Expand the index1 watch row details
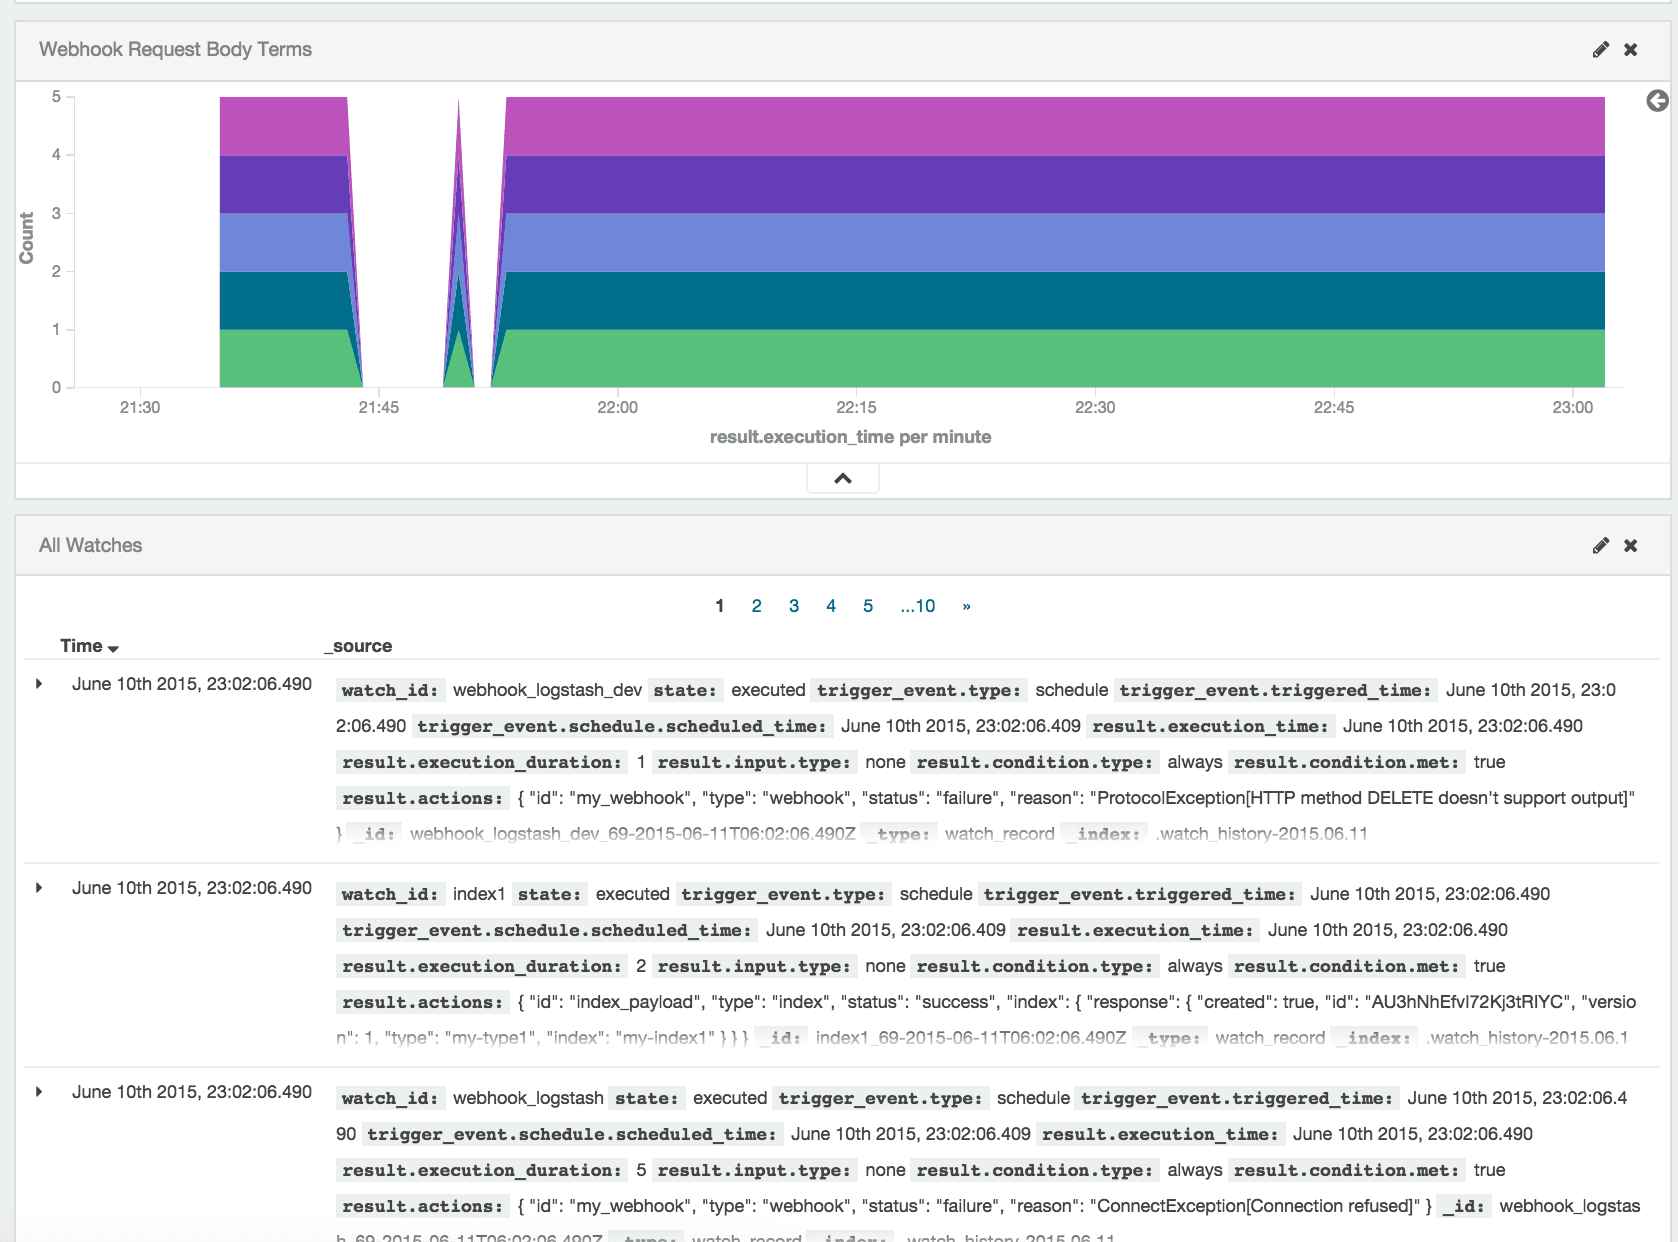The height and width of the screenshot is (1242, 1678). click(39, 888)
